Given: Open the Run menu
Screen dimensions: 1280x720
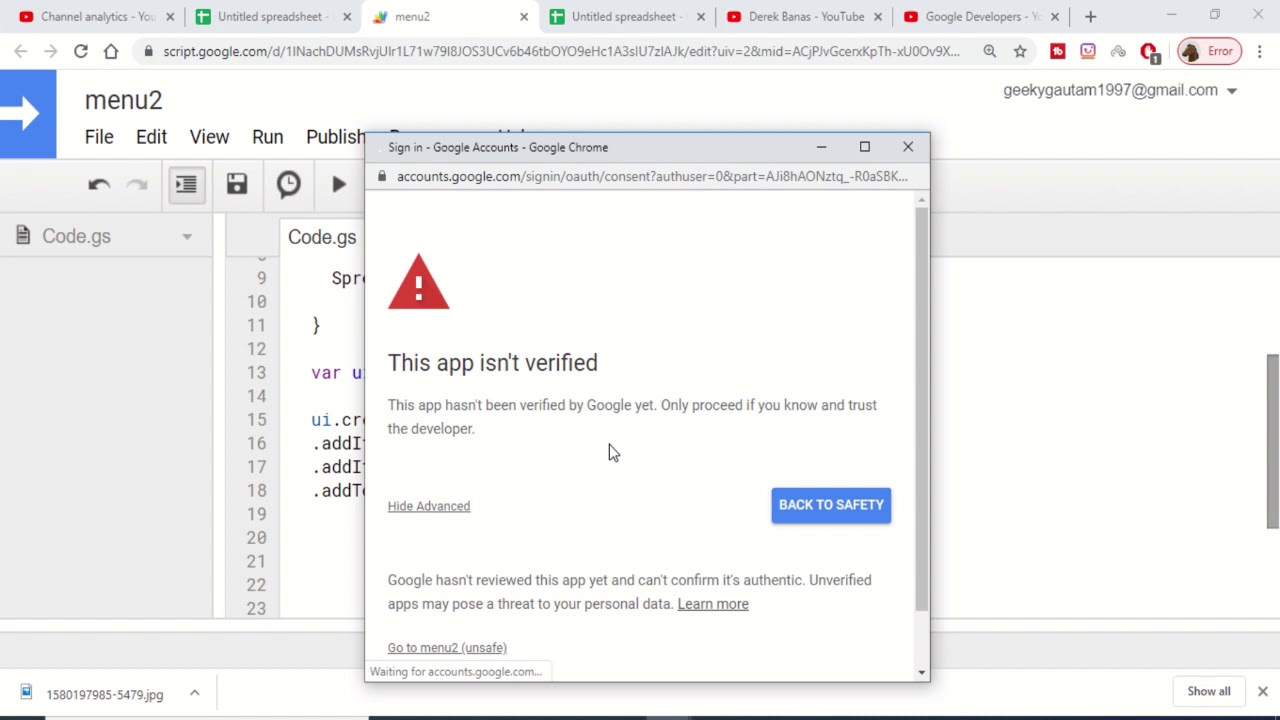Looking at the screenshot, I should pos(267,137).
